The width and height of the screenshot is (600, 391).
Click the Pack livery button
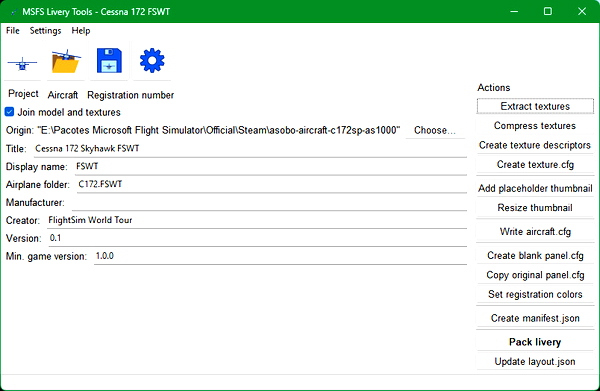click(535, 342)
